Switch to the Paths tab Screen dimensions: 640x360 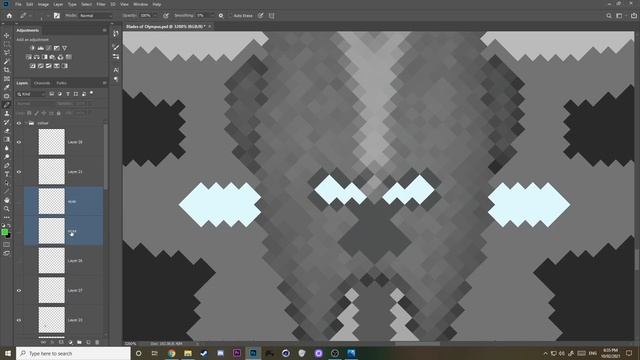[62, 83]
